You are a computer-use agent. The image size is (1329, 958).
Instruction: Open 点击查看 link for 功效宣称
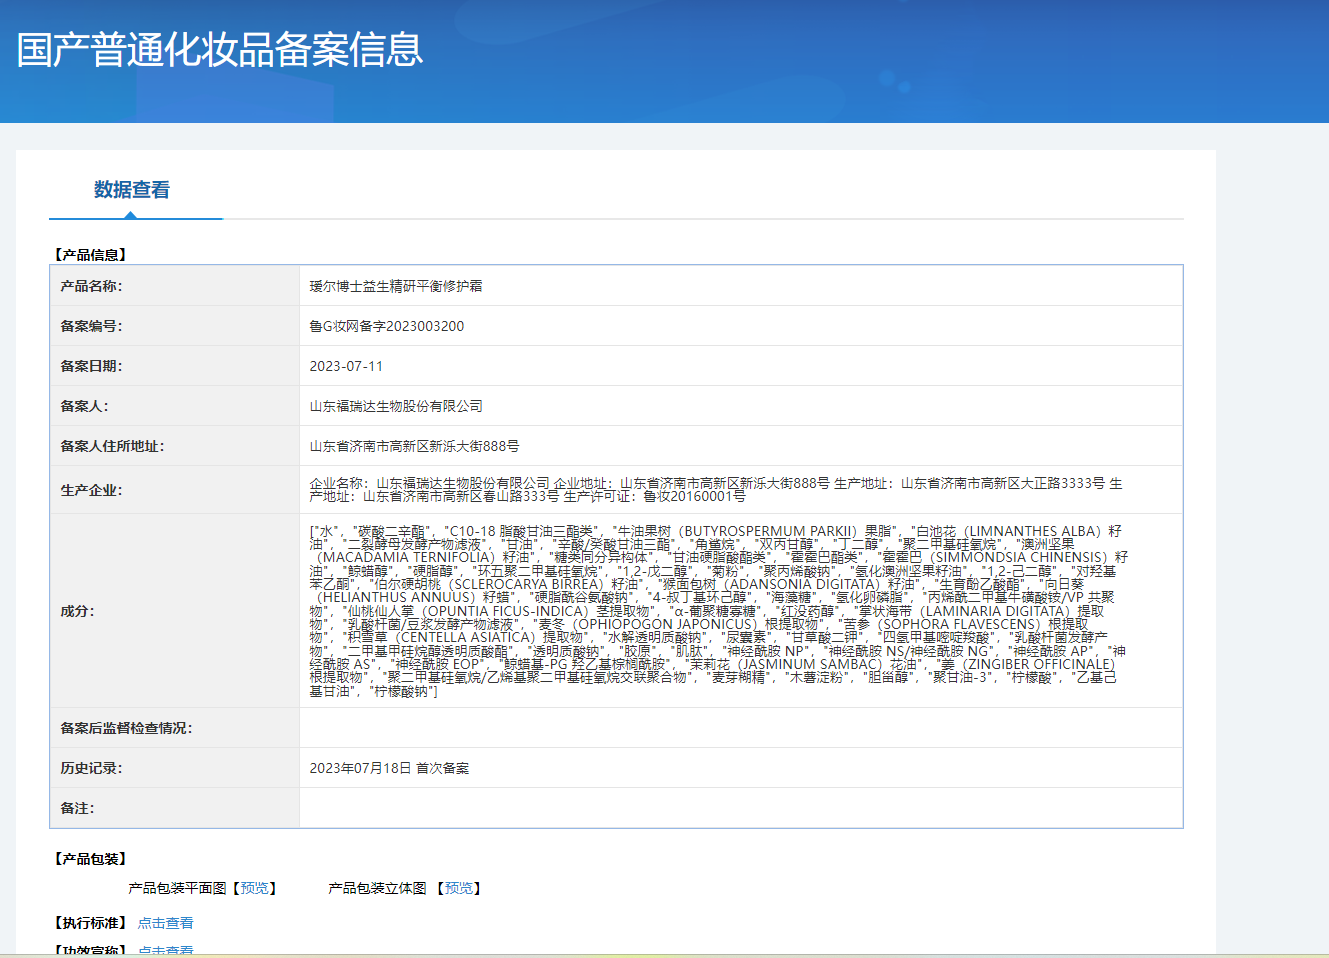[165, 950]
